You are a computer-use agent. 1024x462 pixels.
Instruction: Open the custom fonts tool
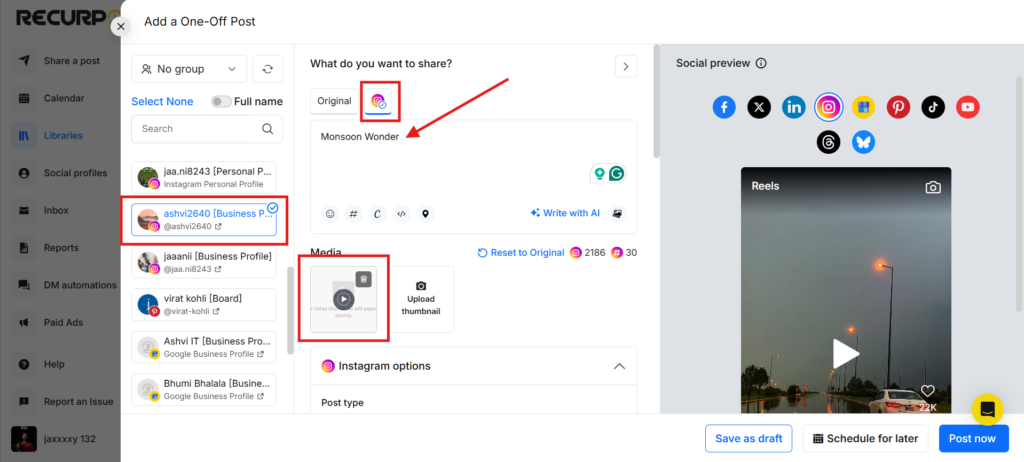(377, 214)
